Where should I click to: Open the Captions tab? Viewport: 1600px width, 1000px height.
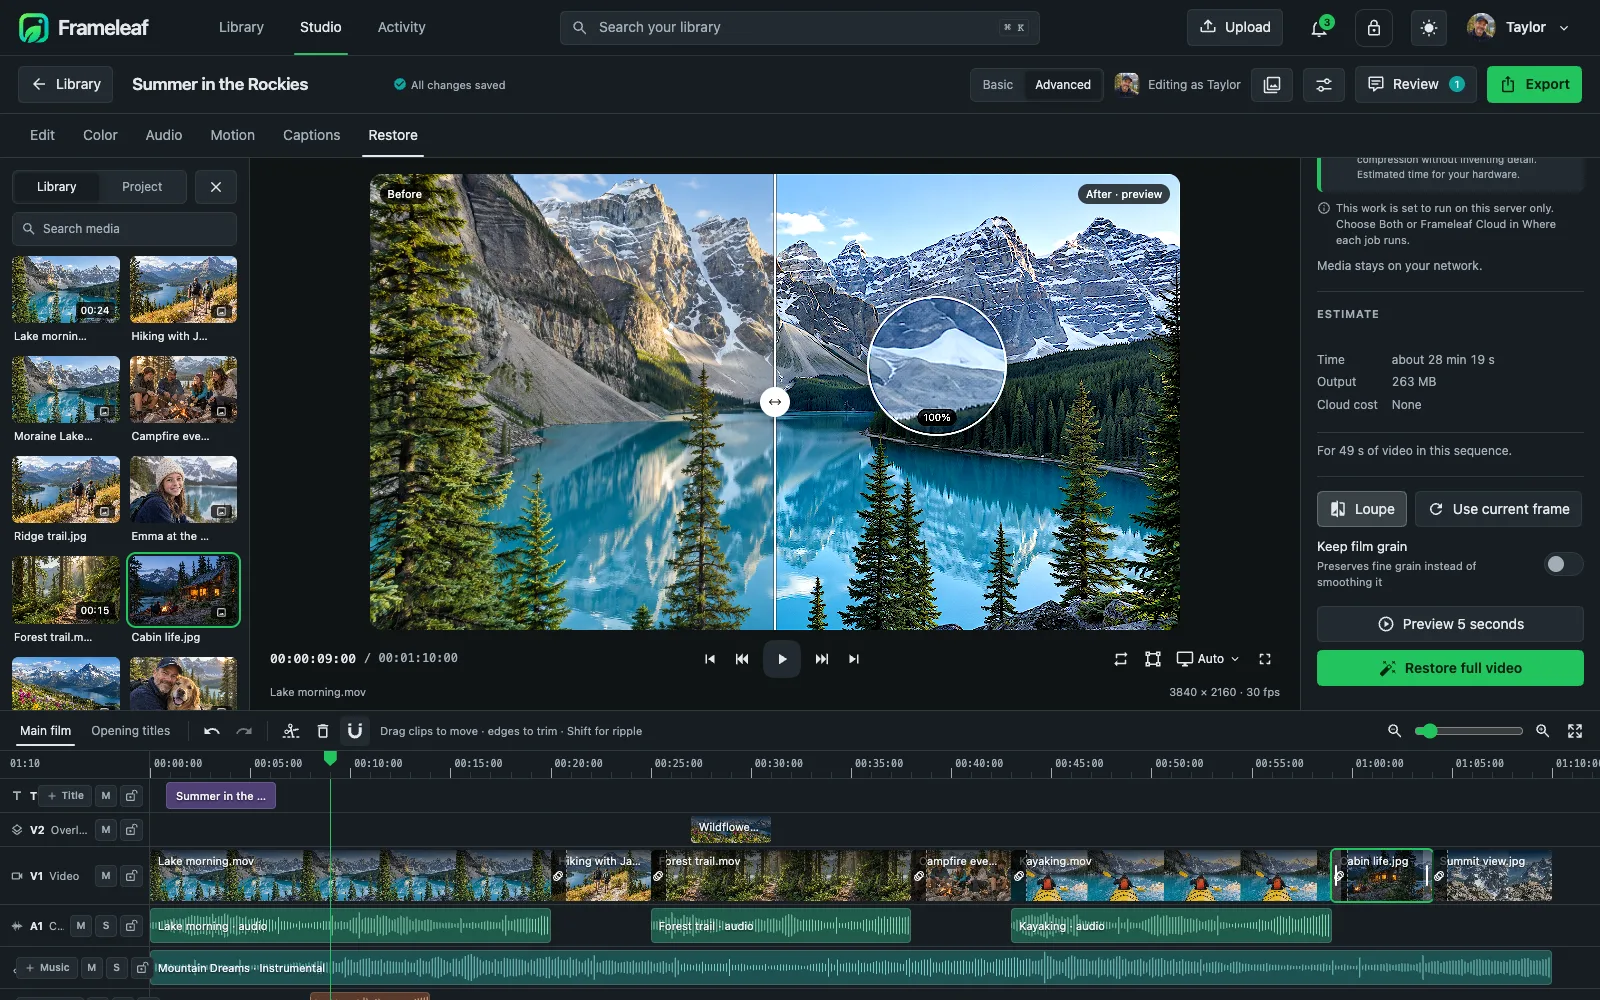(x=311, y=135)
